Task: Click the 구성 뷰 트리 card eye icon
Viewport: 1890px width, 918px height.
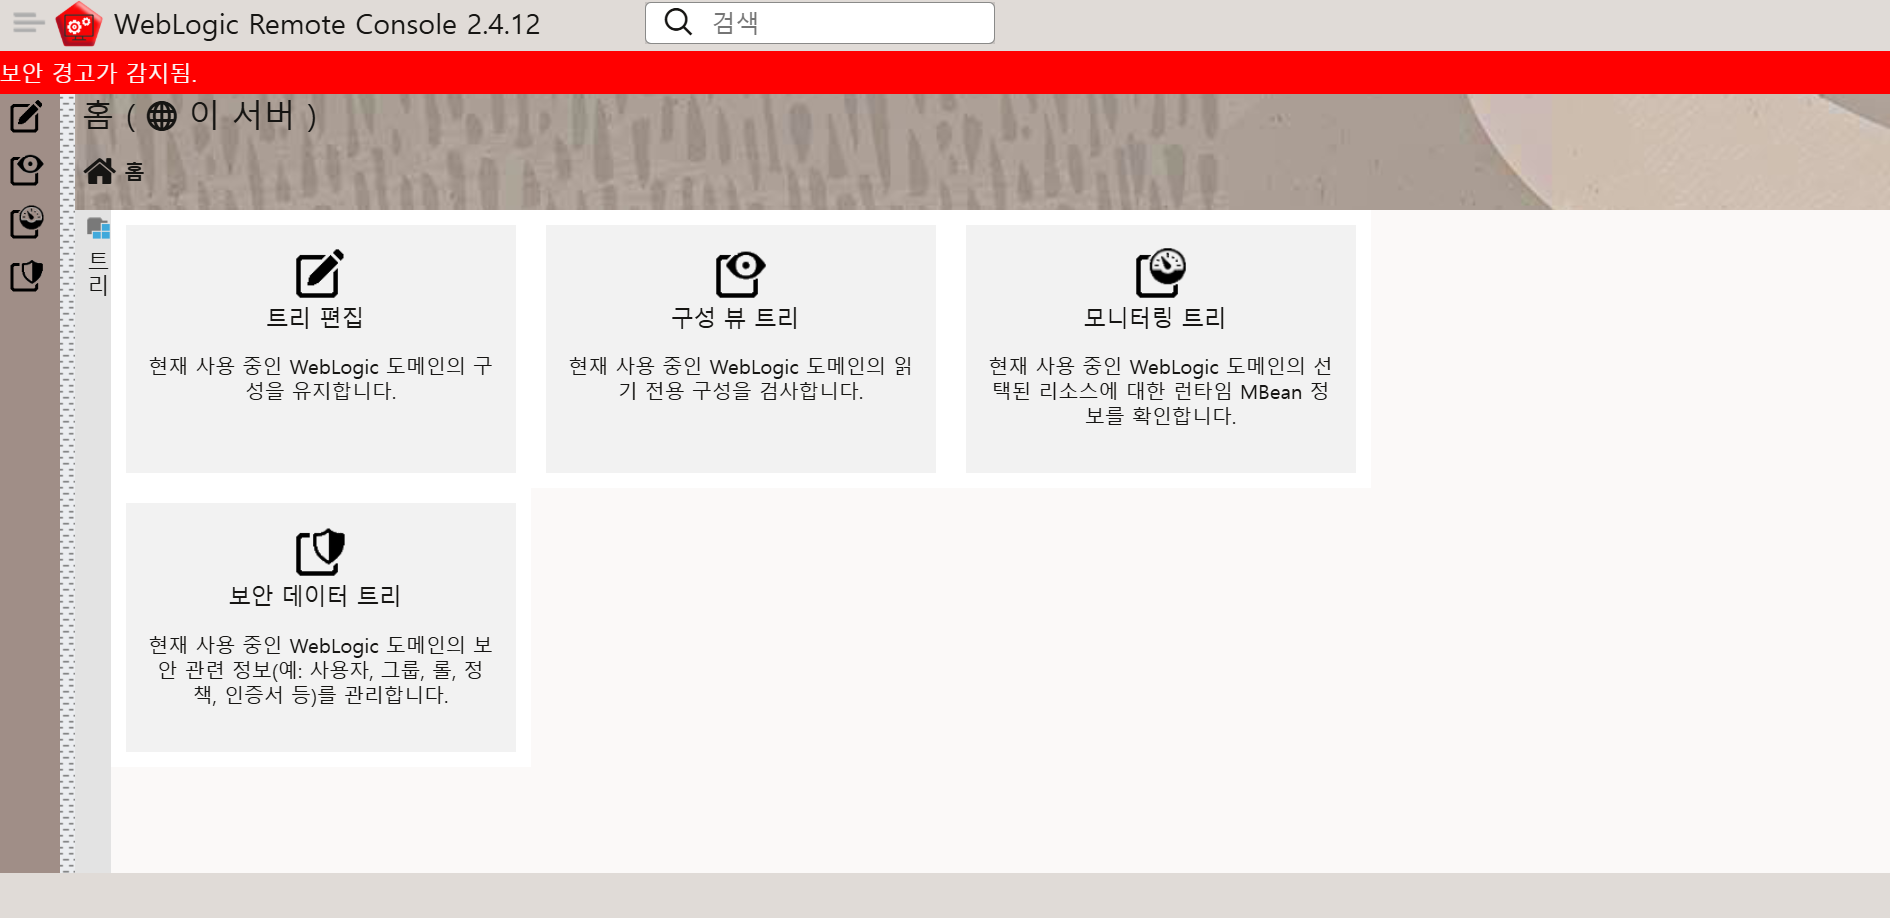Action: 740,273
